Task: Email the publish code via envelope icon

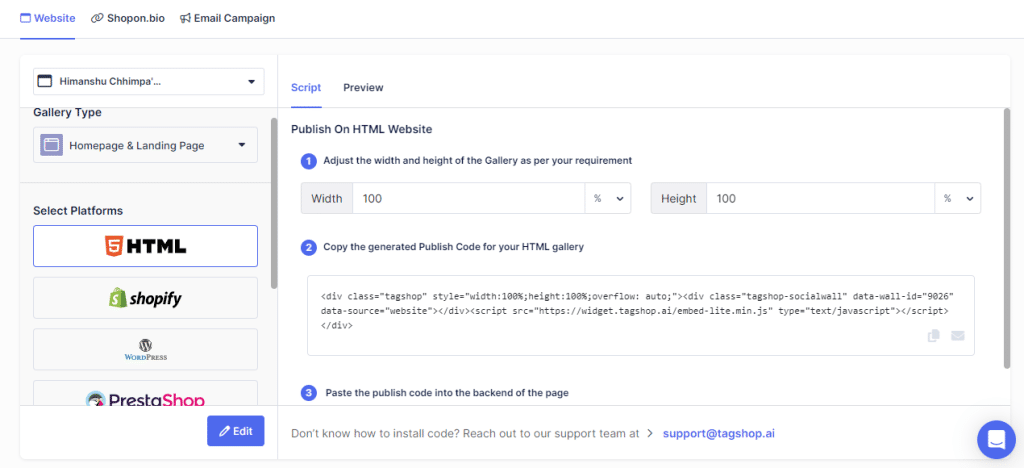Action: (x=957, y=336)
